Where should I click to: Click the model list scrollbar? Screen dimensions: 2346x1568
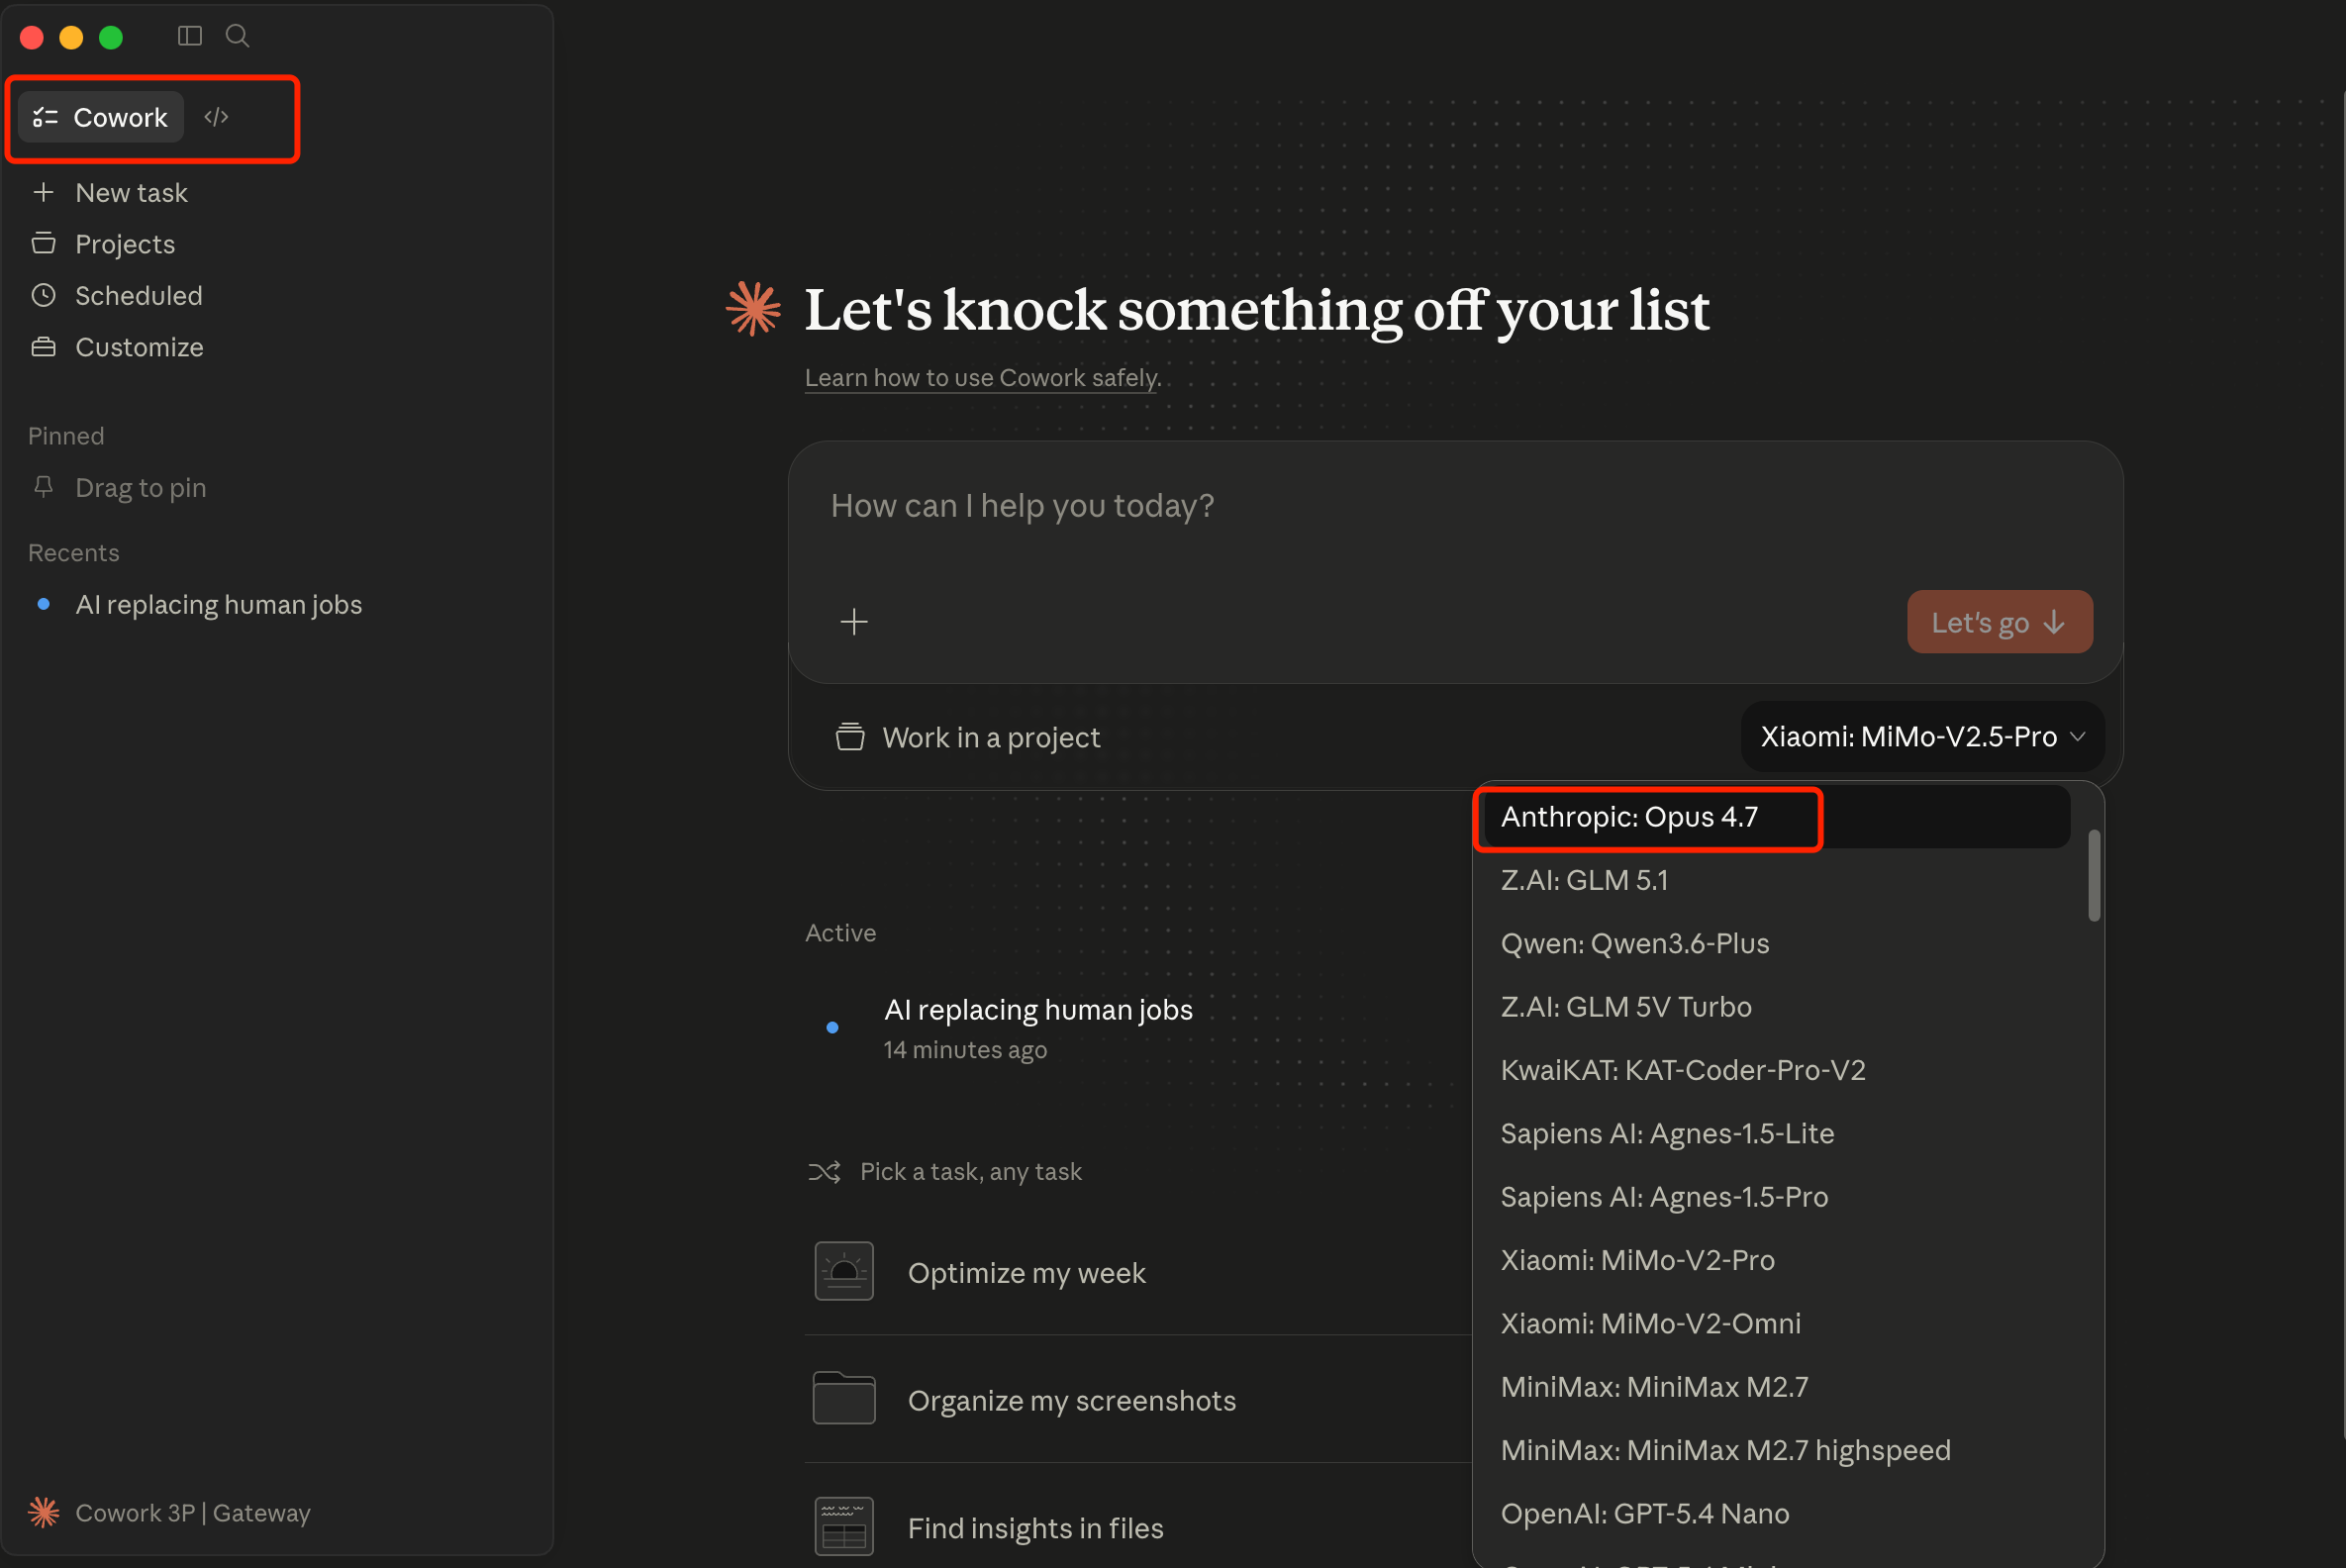[x=2094, y=875]
